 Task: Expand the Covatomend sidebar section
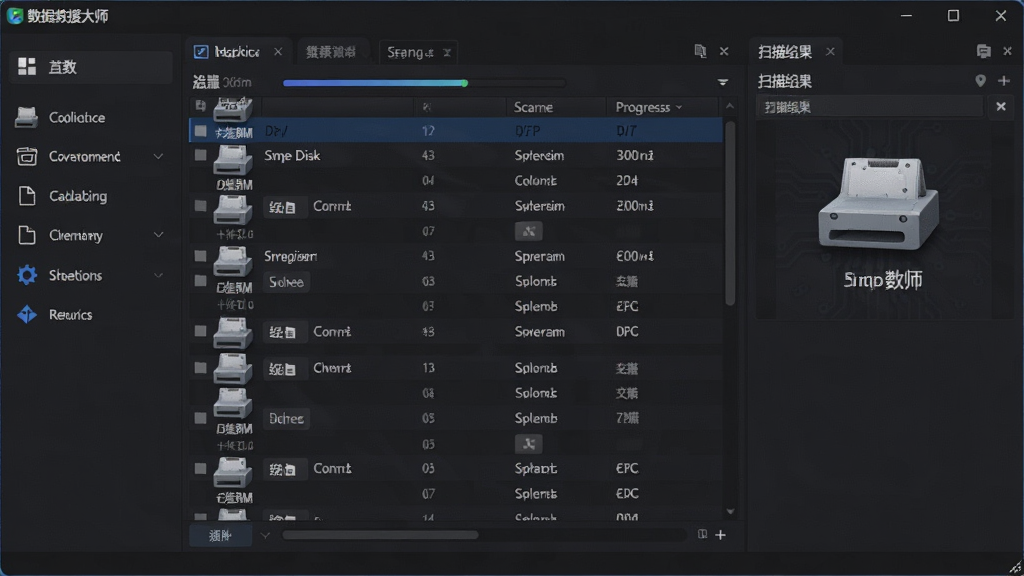click(x=158, y=157)
